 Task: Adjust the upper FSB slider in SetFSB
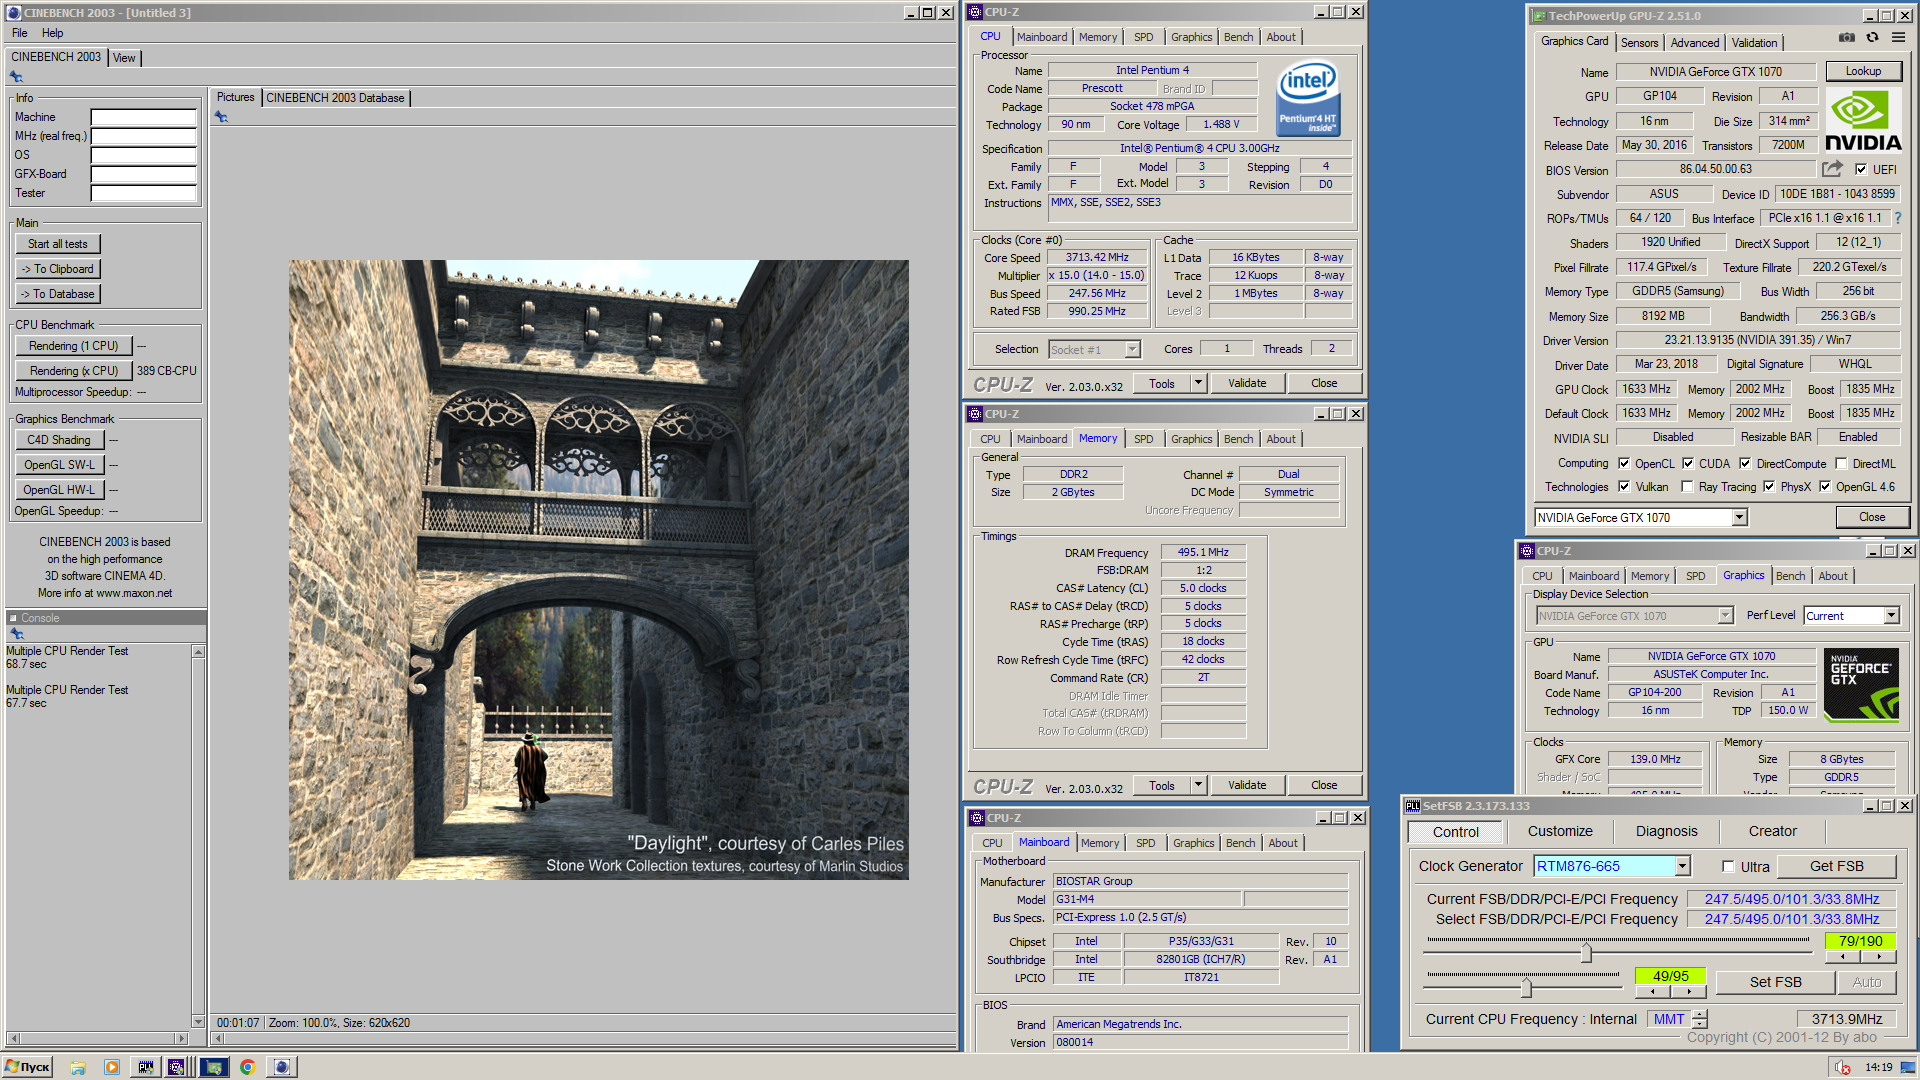click(1585, 952)
